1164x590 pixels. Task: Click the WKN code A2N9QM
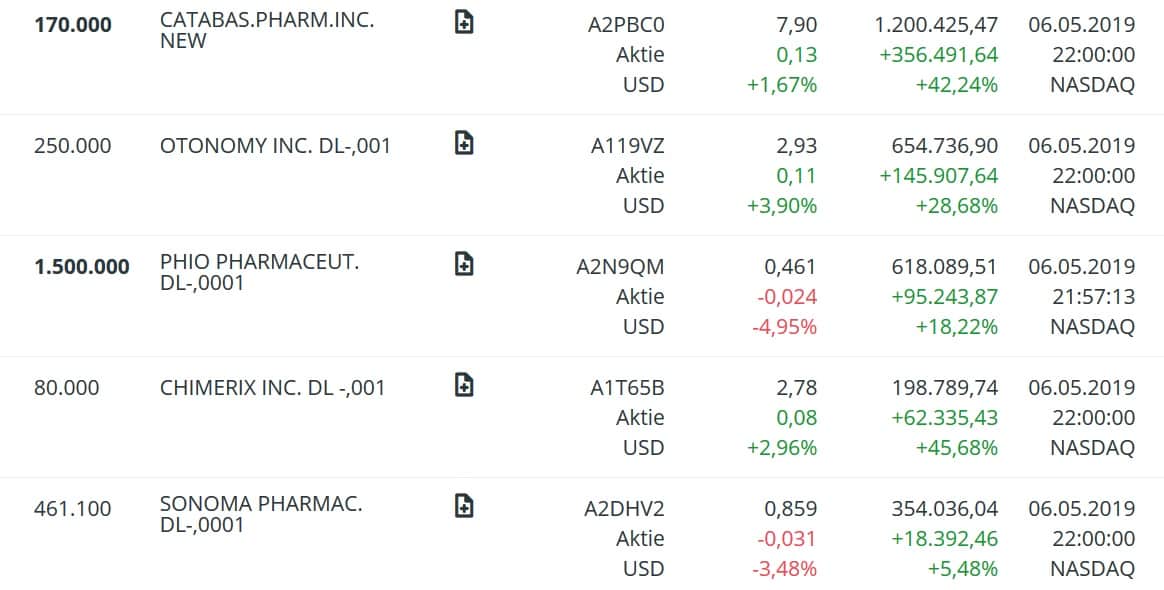[620, 267]
